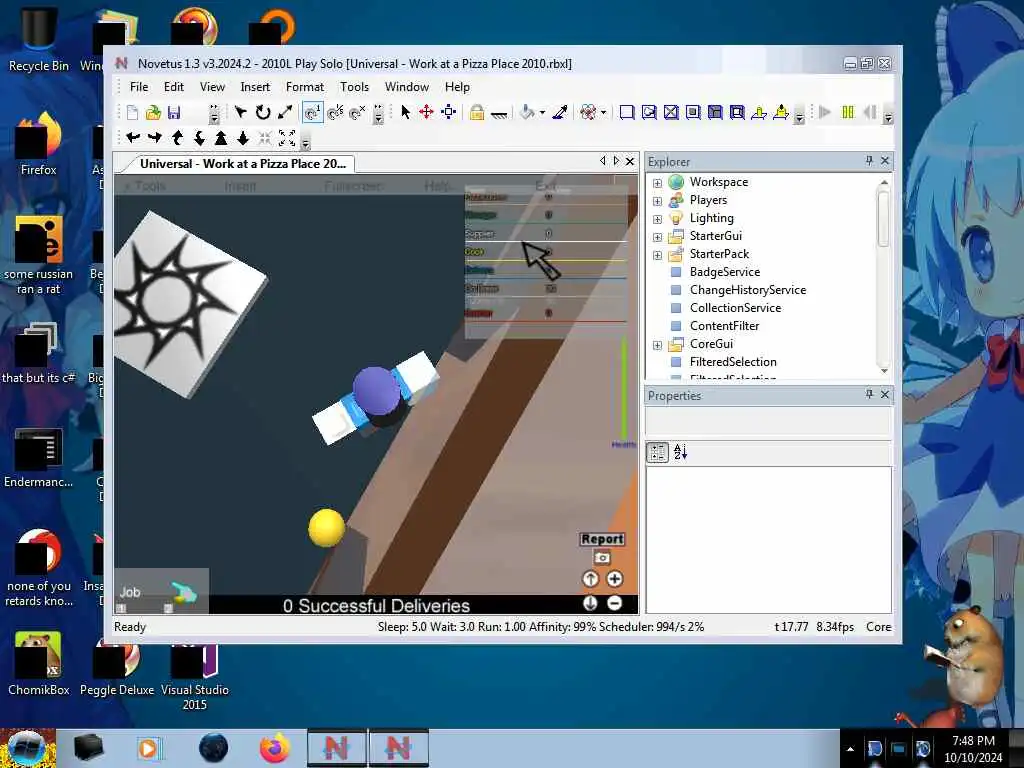The width and height of the screenshot is (1024, 768).
Task: Reset the simulation with the rewind icon
Action: coord(869,112)
